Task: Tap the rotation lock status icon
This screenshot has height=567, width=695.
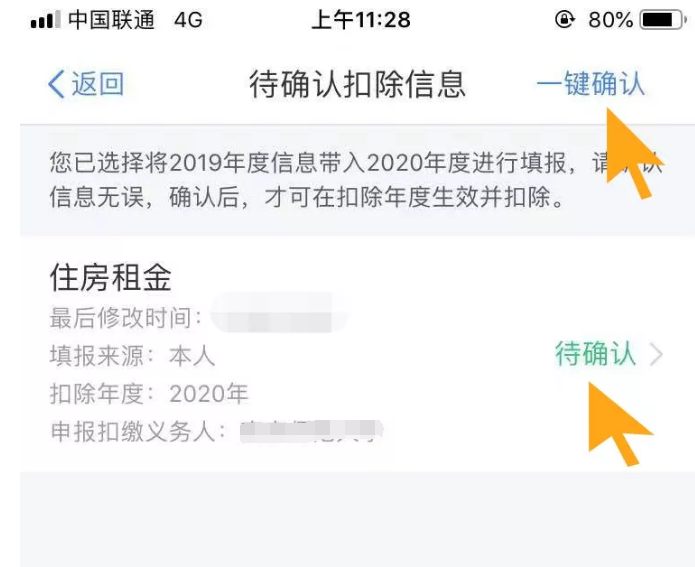Action: (565, 20)
